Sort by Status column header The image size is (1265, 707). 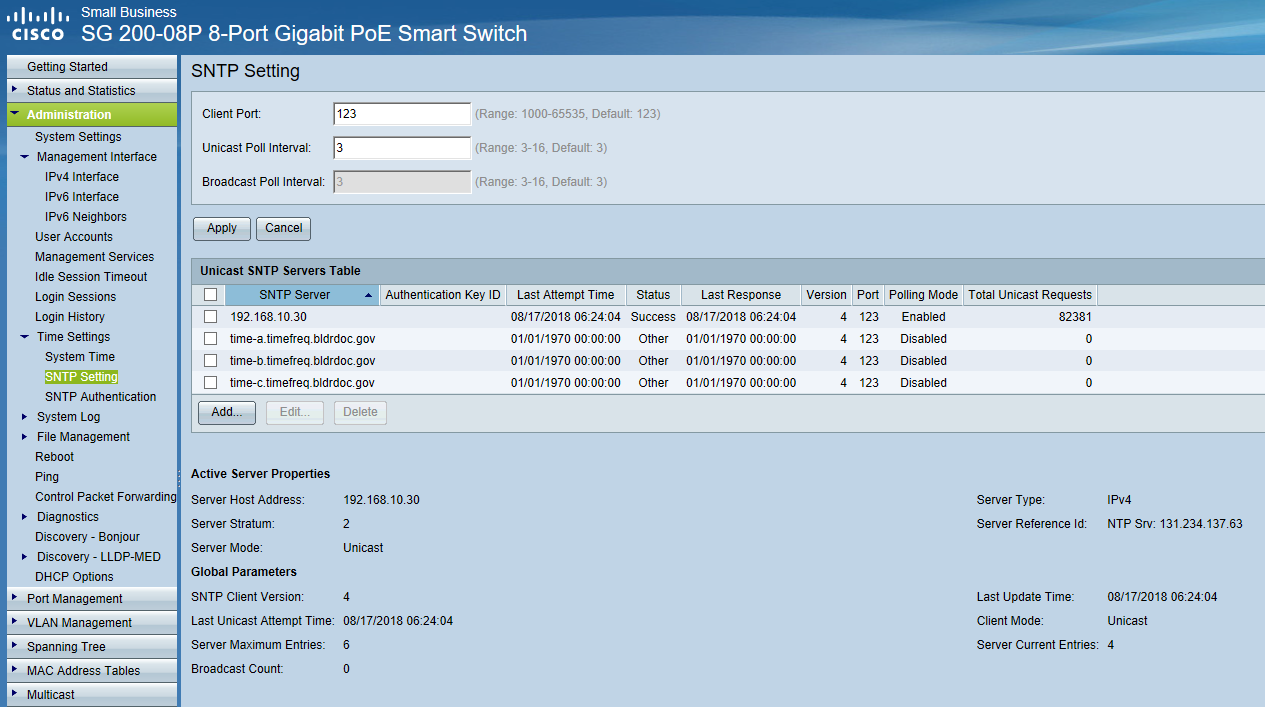click(x=653, y=295)
